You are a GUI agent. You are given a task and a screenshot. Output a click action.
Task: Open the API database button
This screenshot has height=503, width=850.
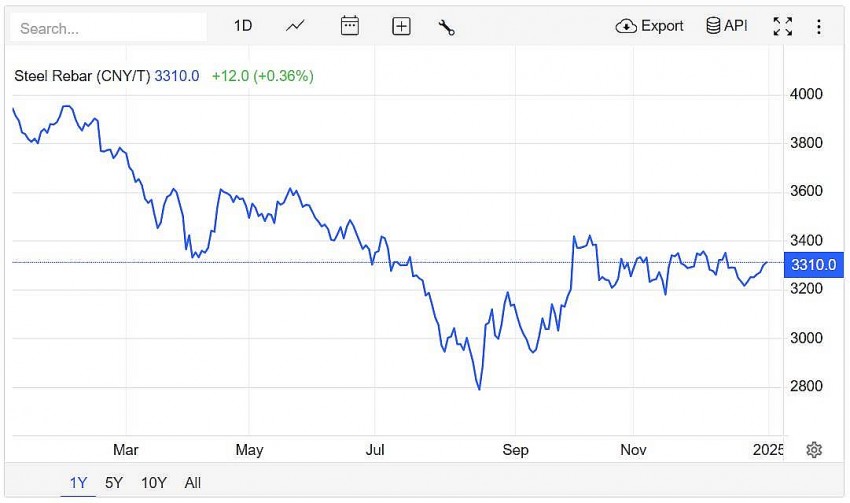[727, 26]
